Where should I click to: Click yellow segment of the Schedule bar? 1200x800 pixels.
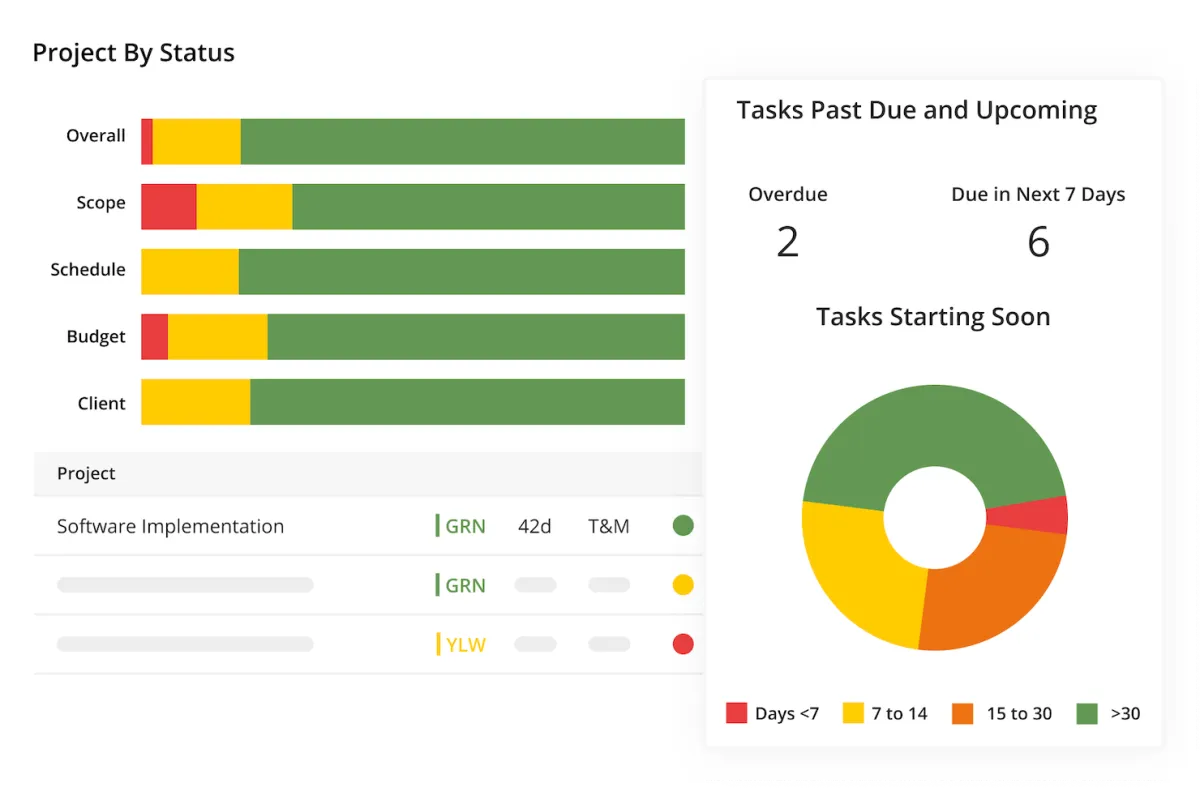(190, 272)
